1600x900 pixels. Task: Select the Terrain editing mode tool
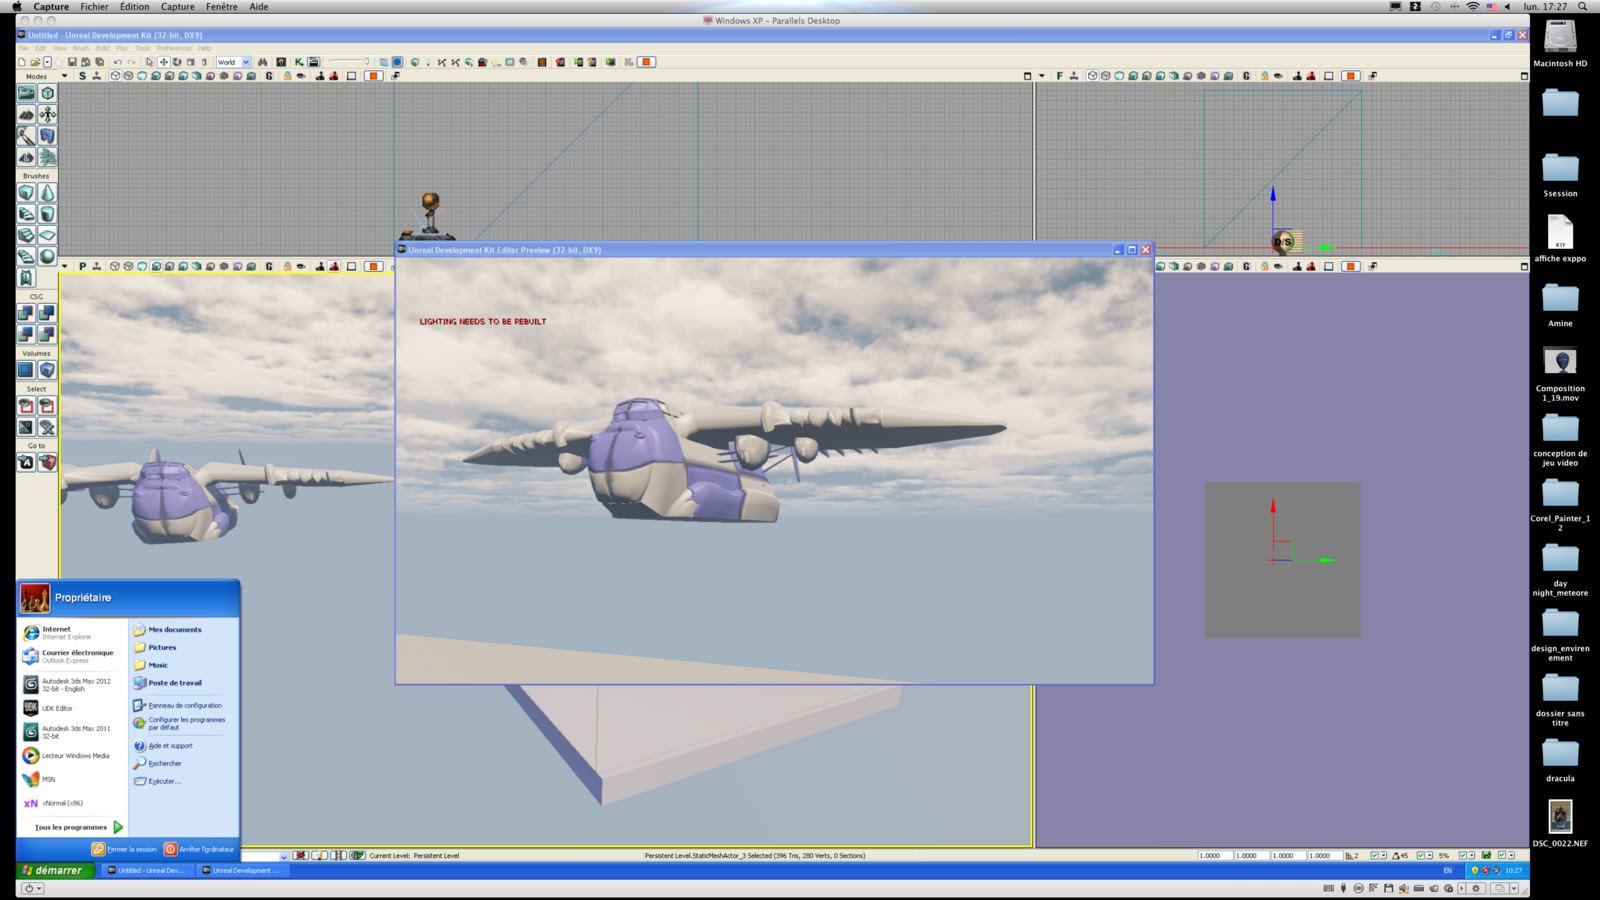26,114
